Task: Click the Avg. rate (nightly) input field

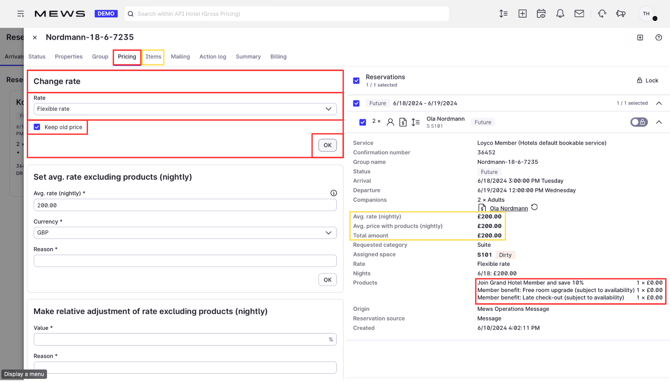Action: (x=185, y=205)
